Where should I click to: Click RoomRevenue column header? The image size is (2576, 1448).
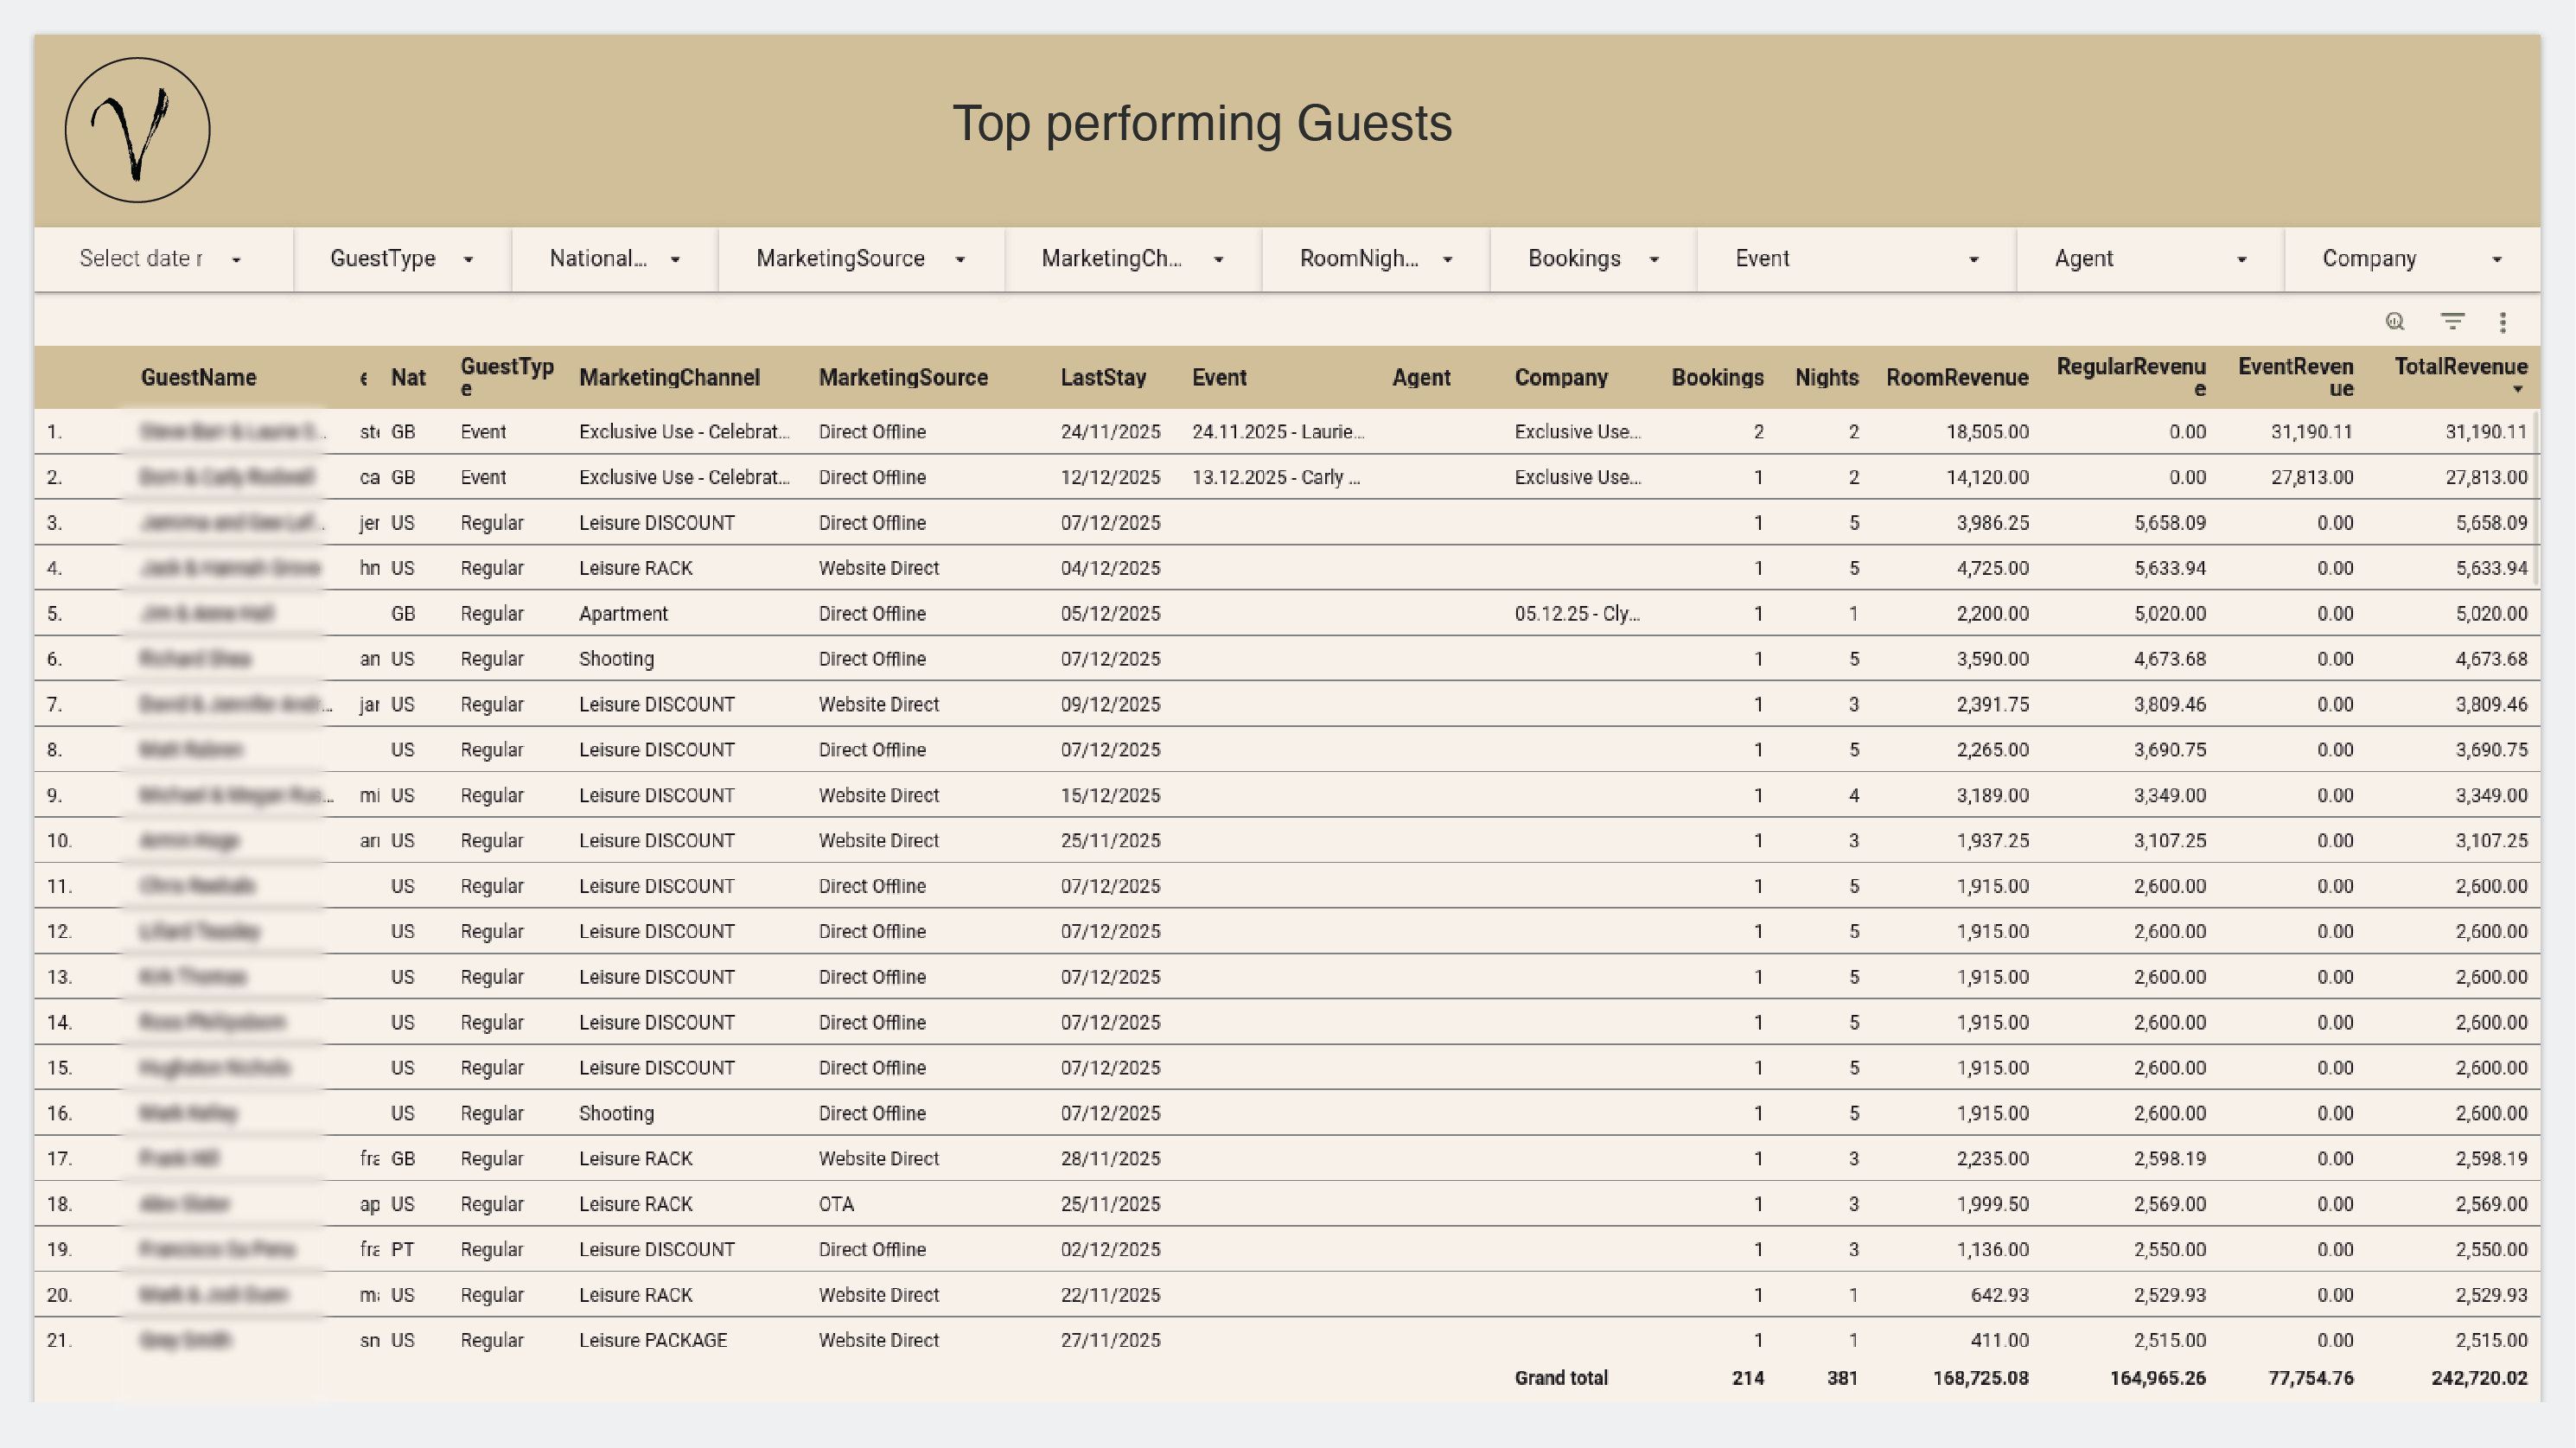[1956, 378]
